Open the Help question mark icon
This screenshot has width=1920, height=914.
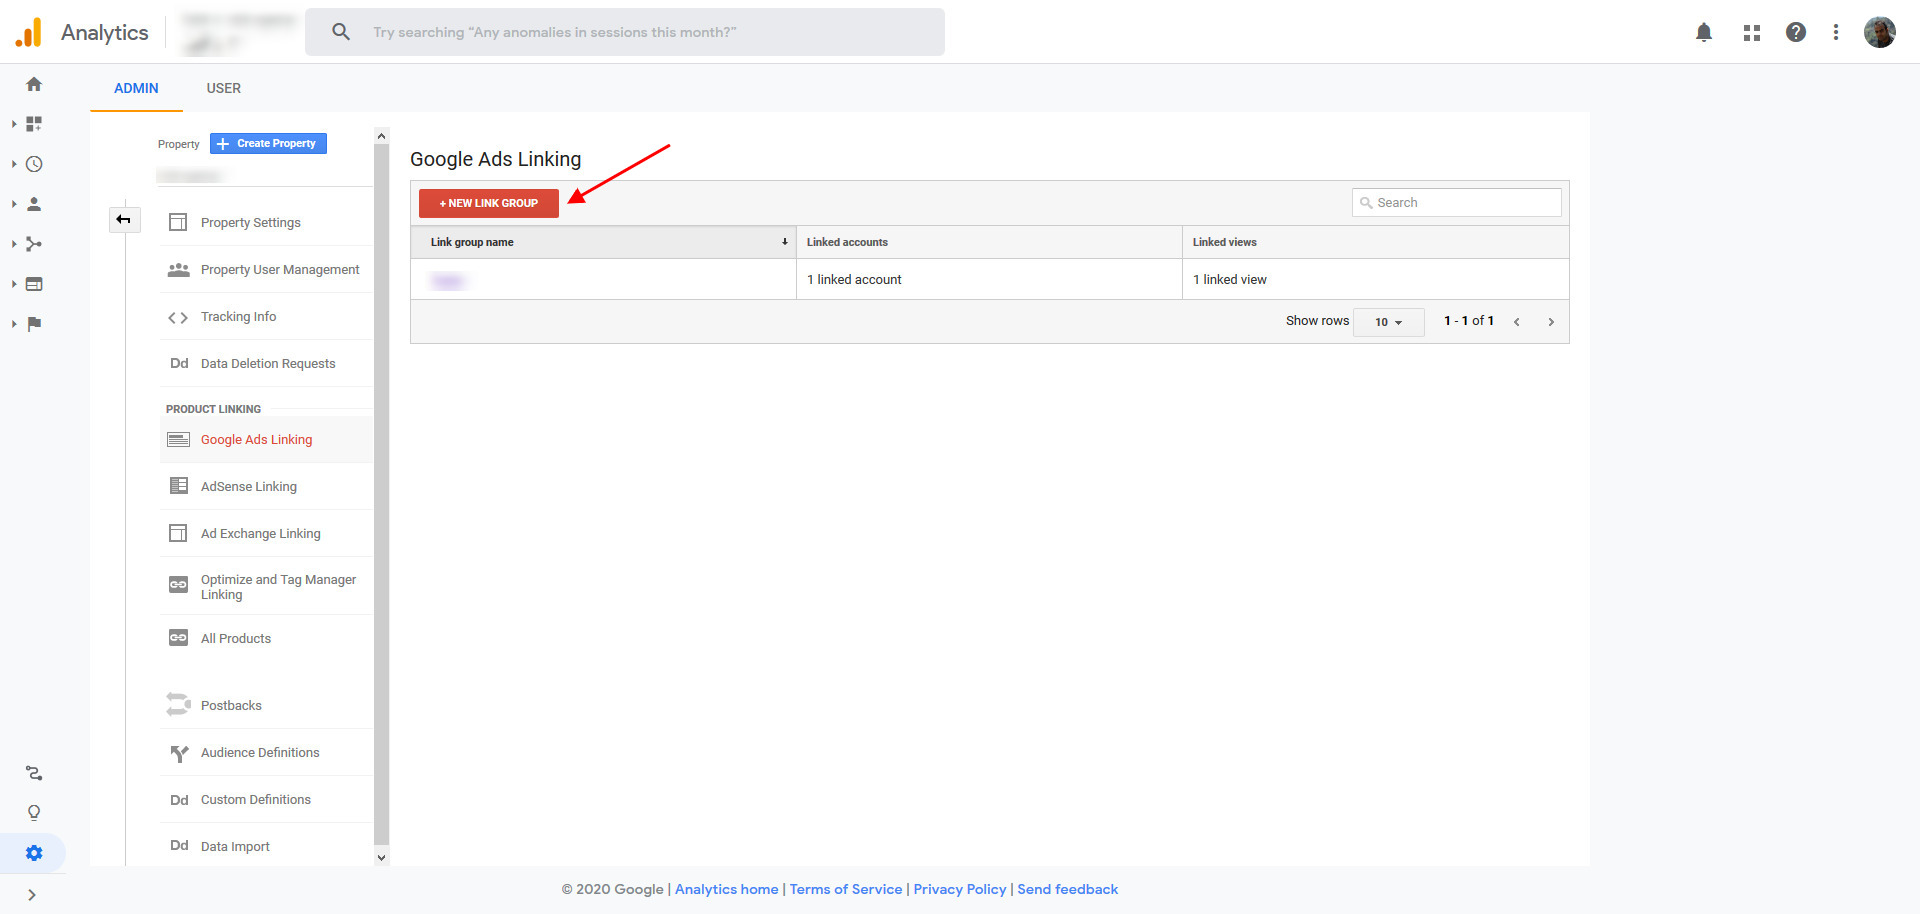click(1796, 32)
